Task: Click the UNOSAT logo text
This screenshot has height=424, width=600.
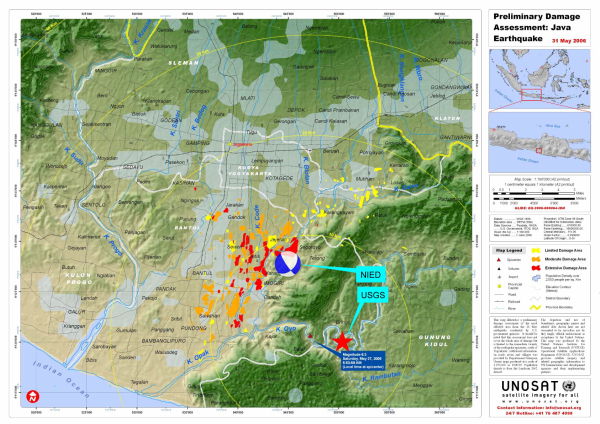Action: [530, 386]
